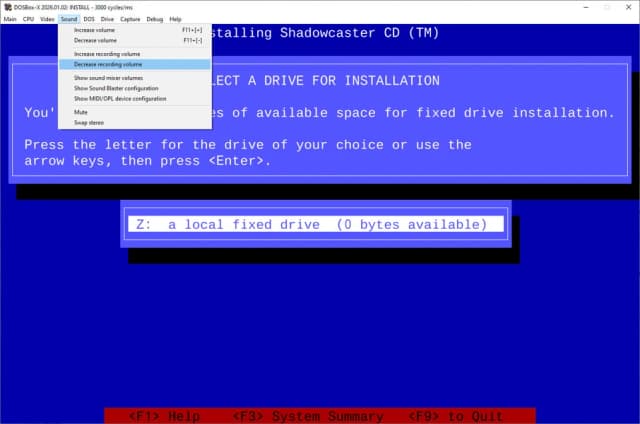
Task: Open the CPU menu
Action: (x=28, y=19)
